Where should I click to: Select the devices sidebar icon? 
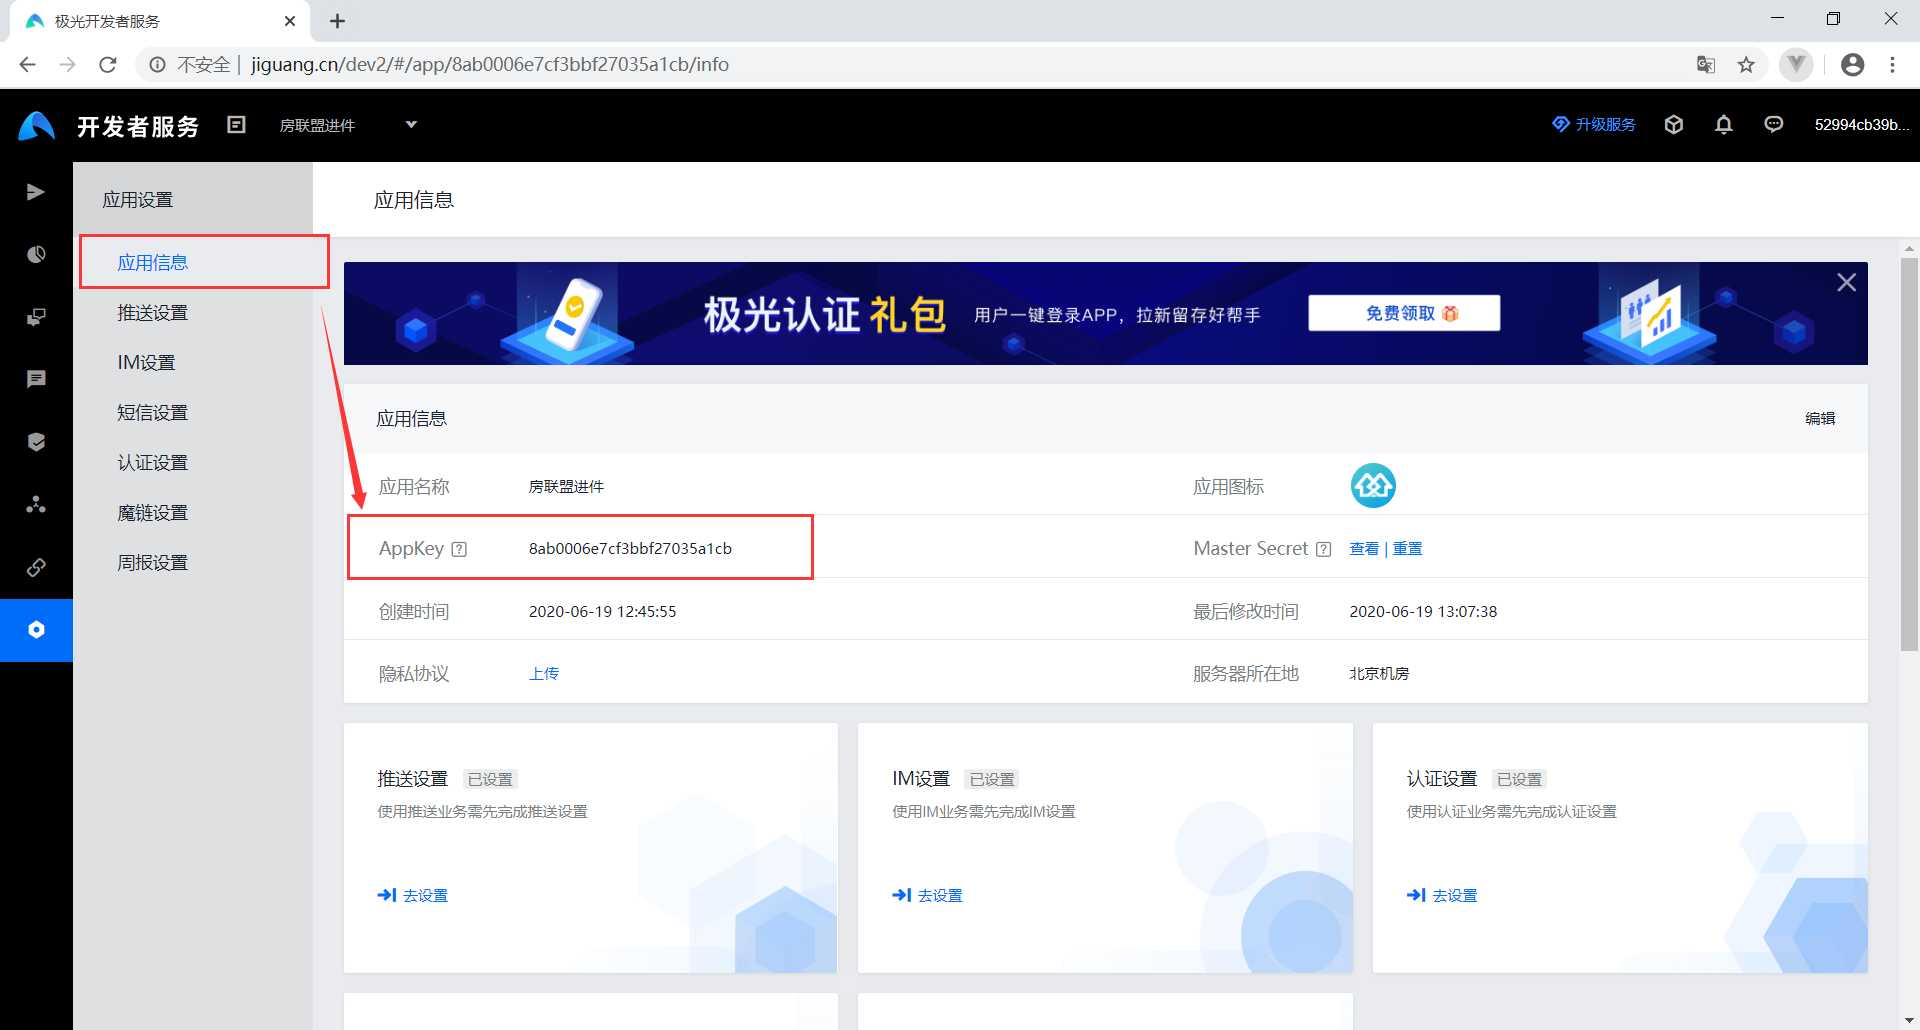point(36,317)
